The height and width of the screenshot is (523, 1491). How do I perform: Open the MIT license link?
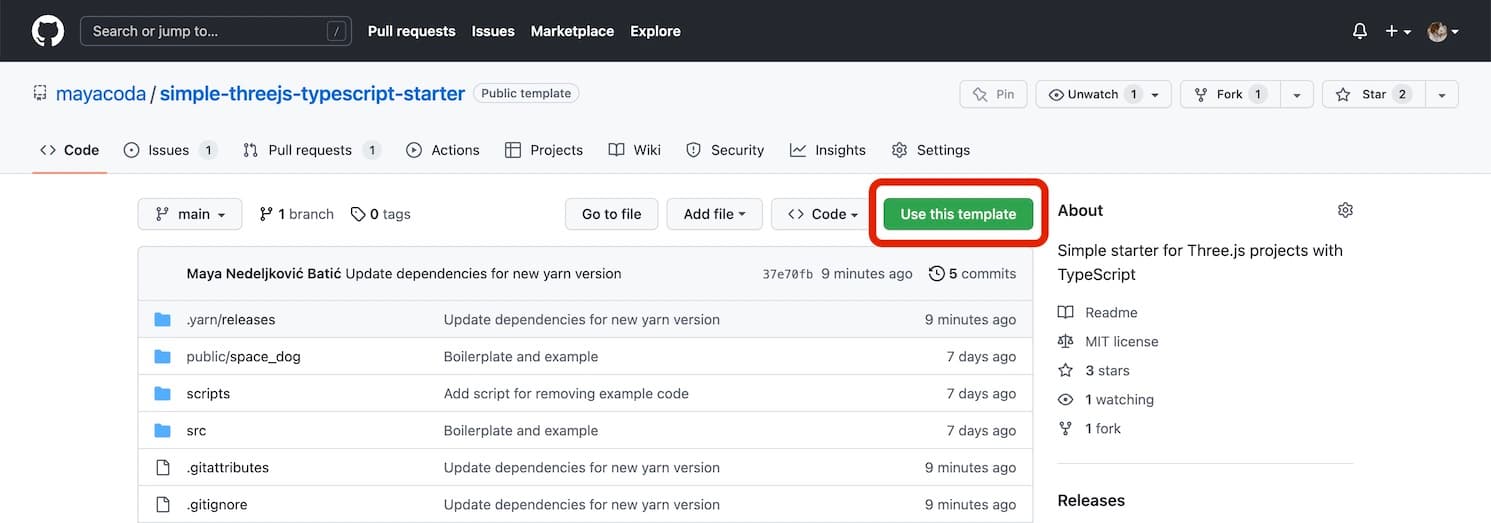pos(1121,341)
